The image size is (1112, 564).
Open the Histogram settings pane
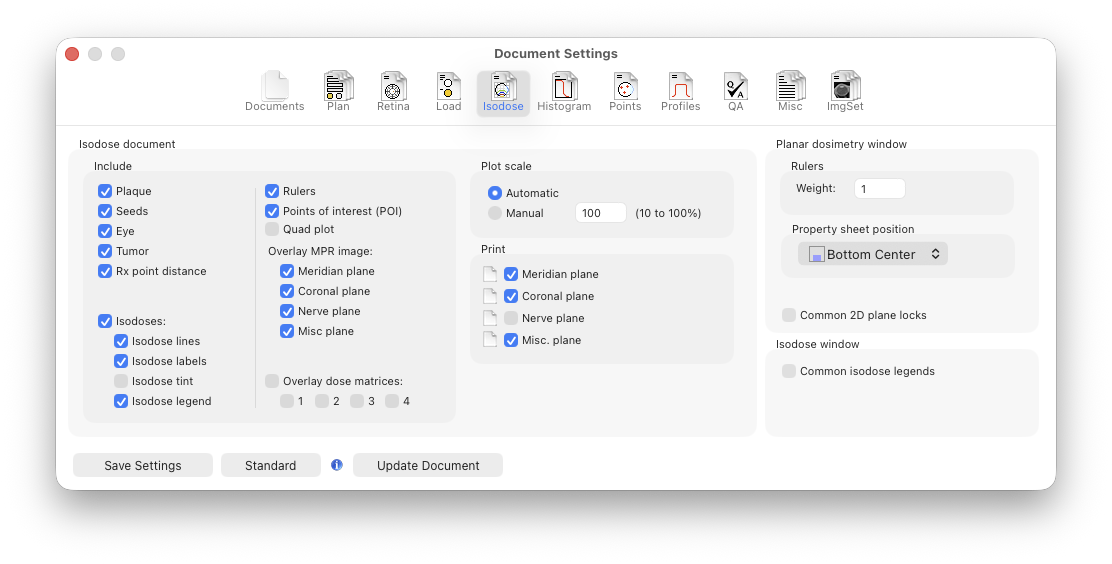pyautogui.click(x=564, y=92)
